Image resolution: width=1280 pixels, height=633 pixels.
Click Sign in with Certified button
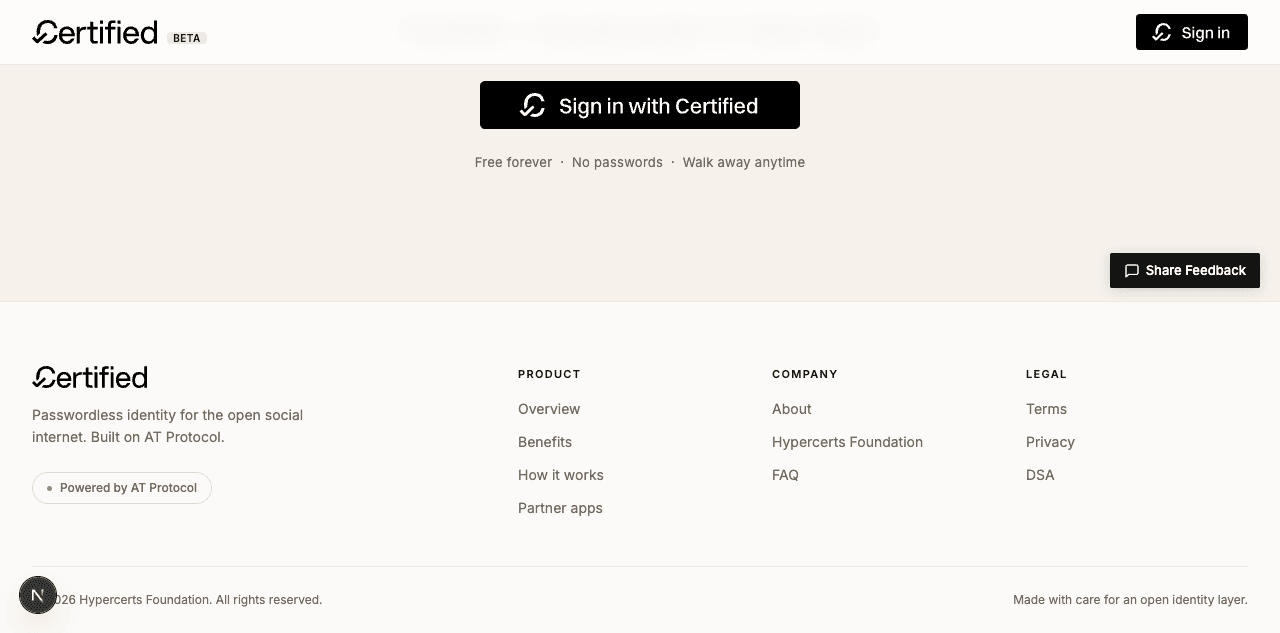point(640,105)
